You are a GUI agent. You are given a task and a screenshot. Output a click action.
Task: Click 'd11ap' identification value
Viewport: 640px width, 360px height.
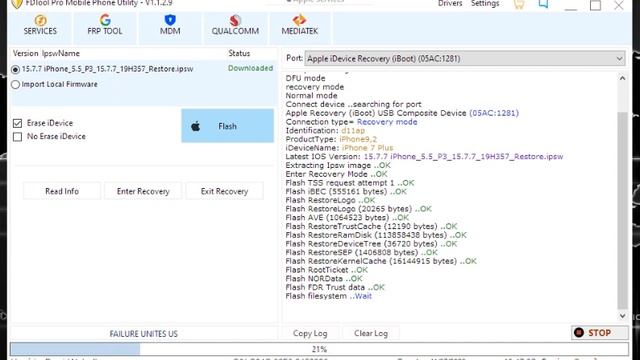pyautogui.click(x=353, y=131)
